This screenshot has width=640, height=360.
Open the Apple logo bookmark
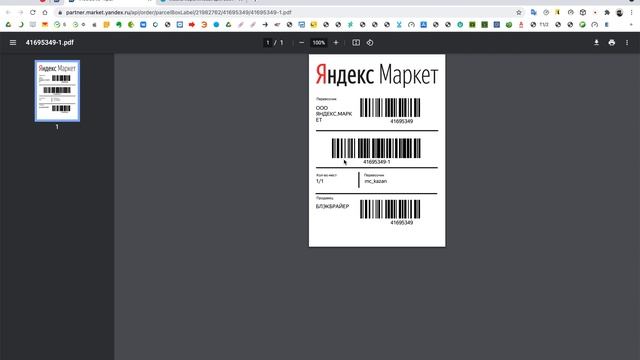(x=94, y=25)
